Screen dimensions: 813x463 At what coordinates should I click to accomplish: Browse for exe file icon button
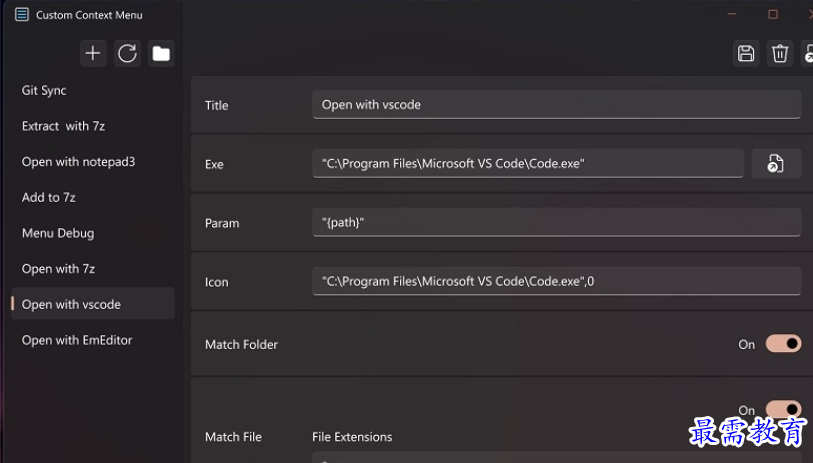pos(776,164)
